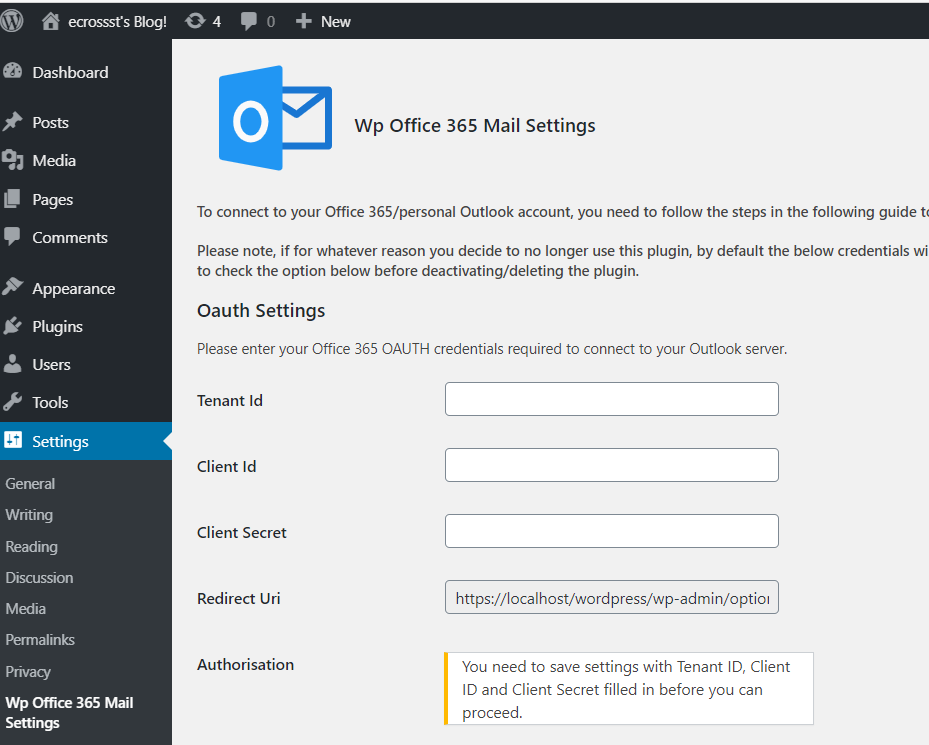Click the Outlook logo image
This screenshot has width=929, height=745.
(275, 118)
